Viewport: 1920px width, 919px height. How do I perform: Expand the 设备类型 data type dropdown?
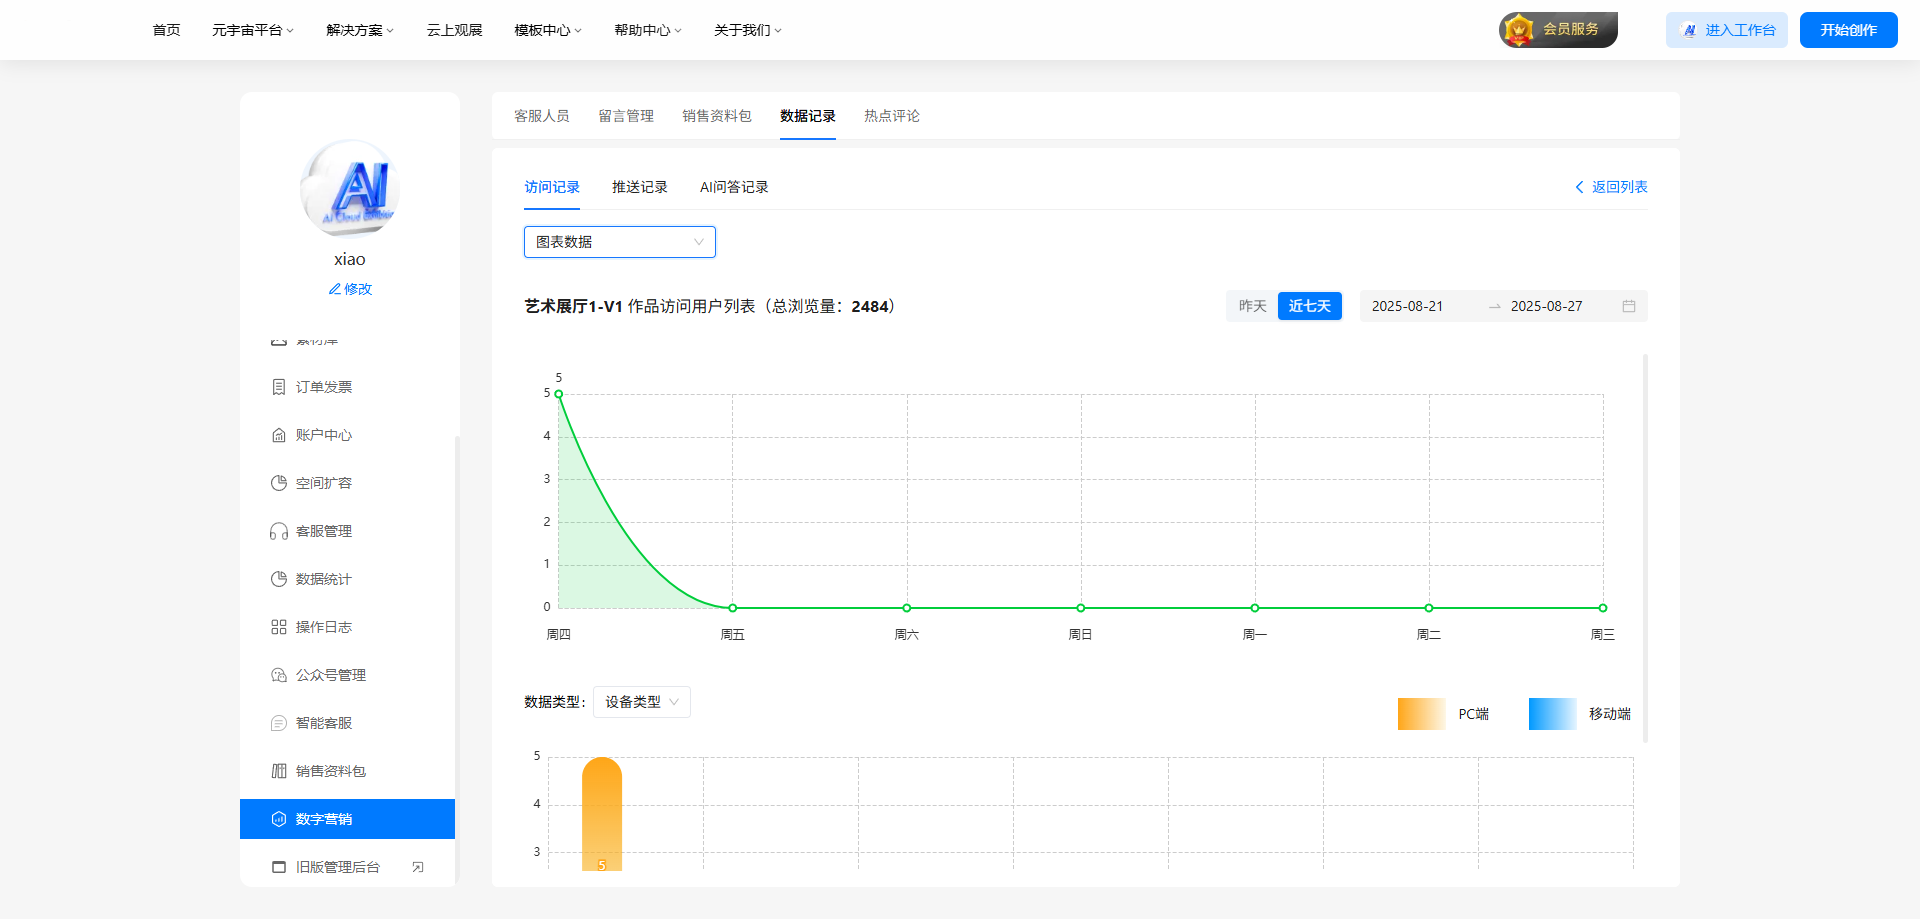[x=641, y=702]
